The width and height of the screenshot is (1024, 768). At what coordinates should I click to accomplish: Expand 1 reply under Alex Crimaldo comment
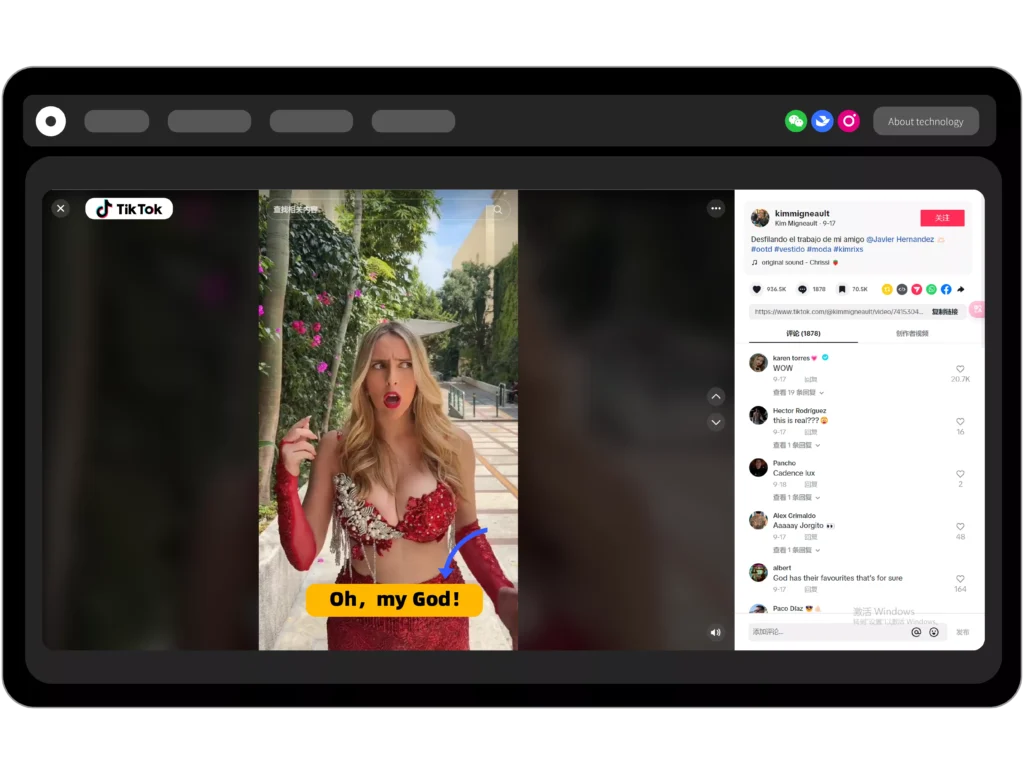(796, 550)
